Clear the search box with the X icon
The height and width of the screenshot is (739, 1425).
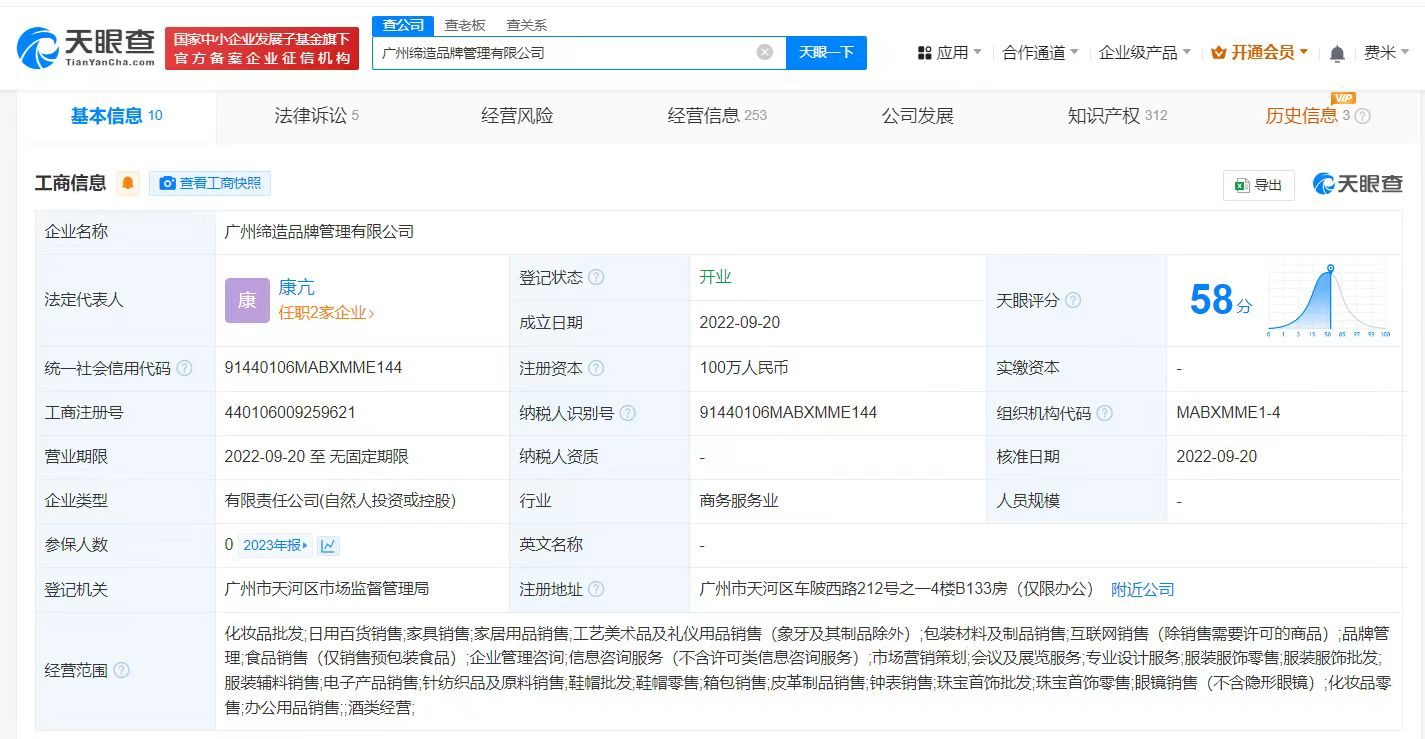tap(764, 51)
